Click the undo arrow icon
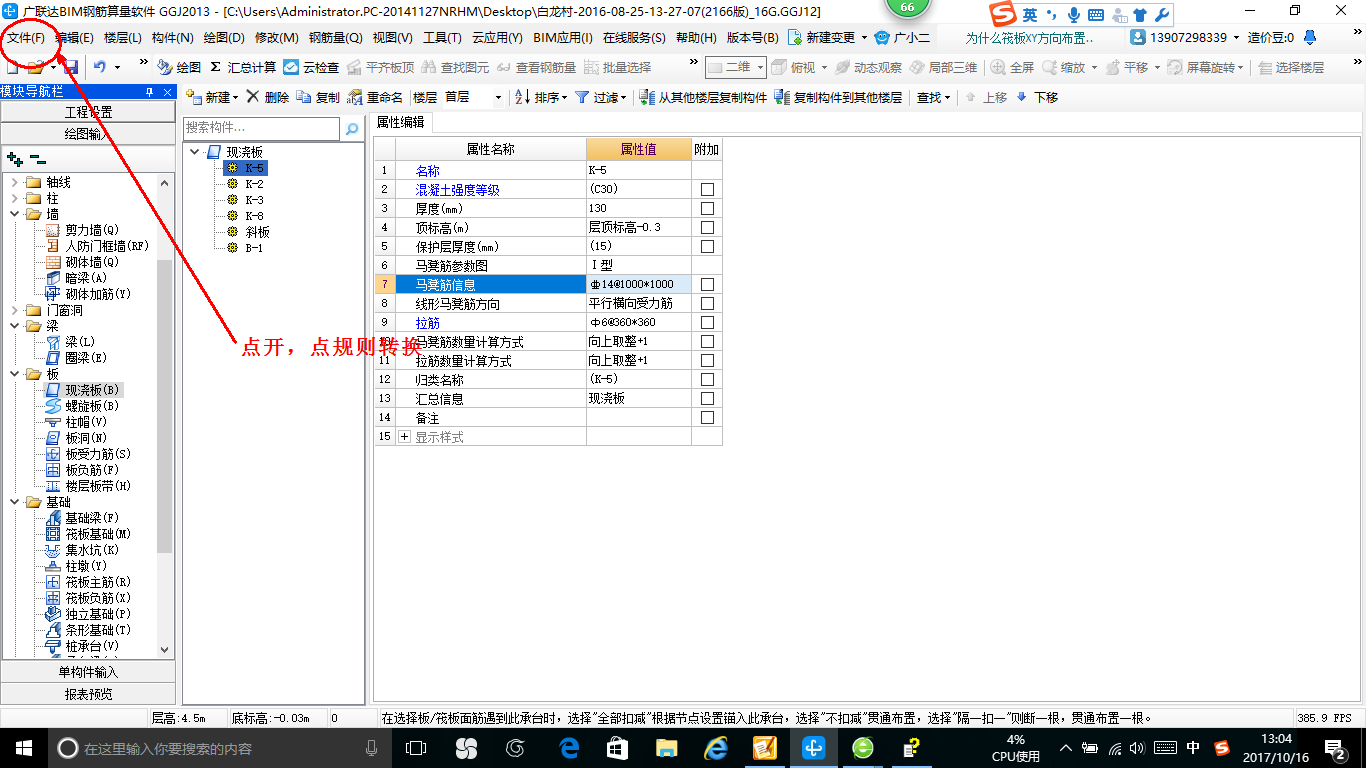The height and width of the screenshot is (768, 1366). point(100,67)
